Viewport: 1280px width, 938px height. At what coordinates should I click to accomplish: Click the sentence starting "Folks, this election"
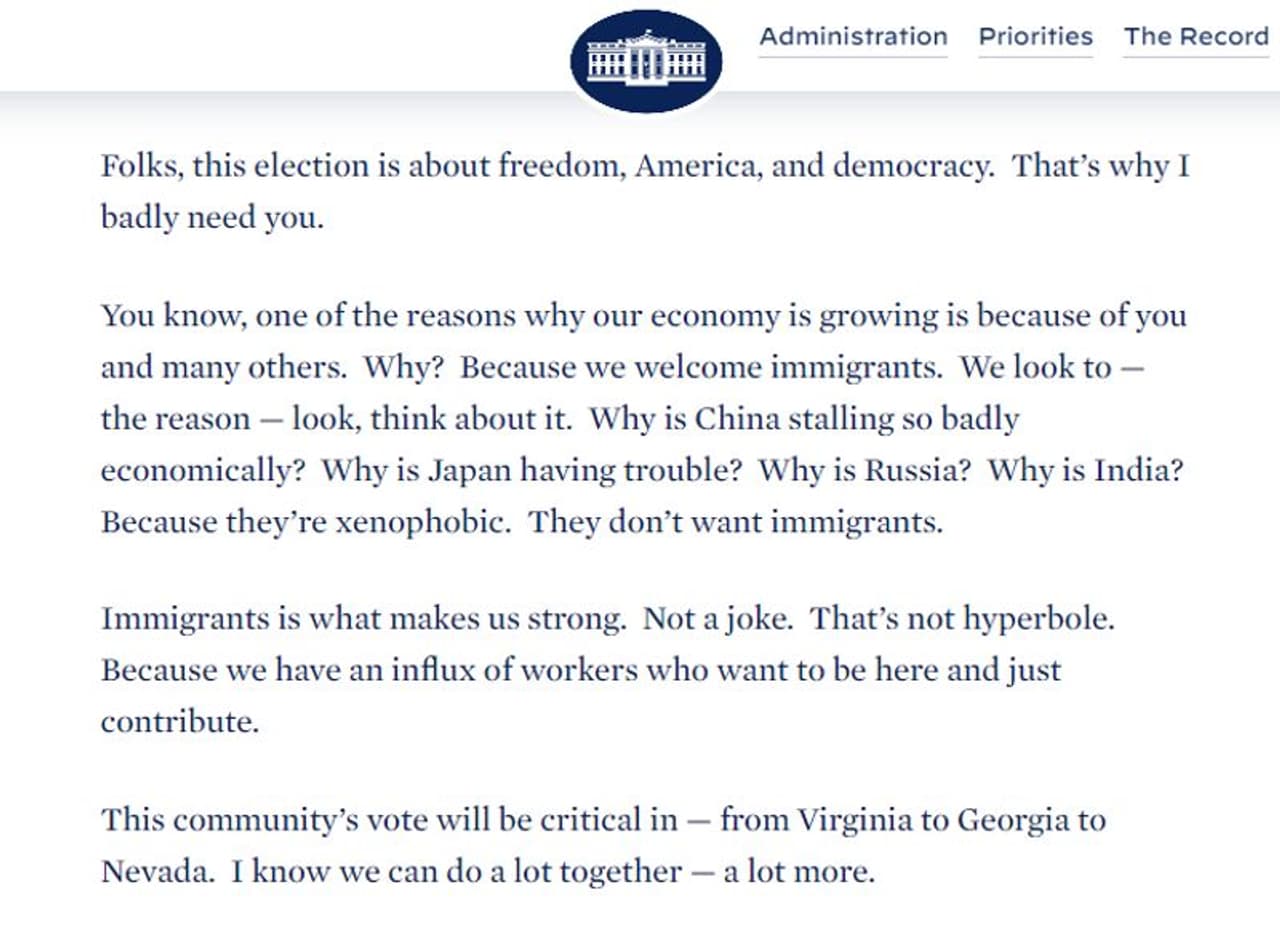(400, 166)
